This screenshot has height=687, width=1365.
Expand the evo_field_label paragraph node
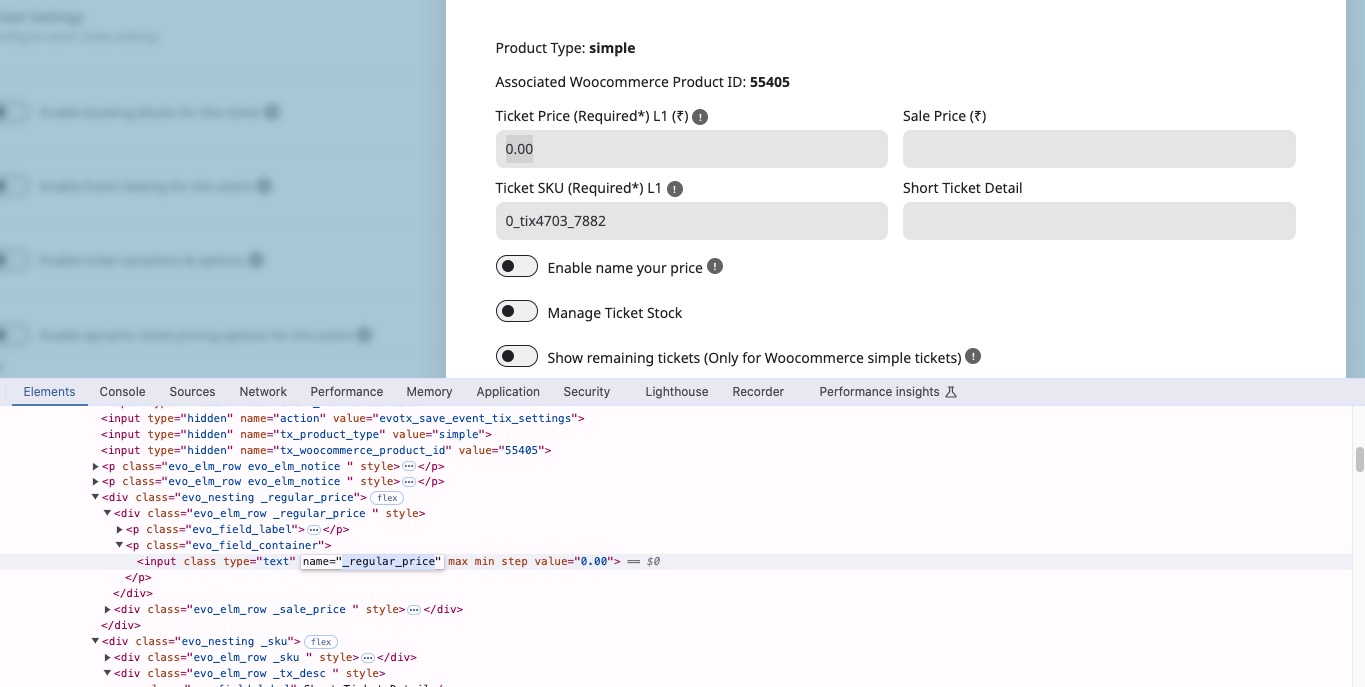click(x=120, y=529)
